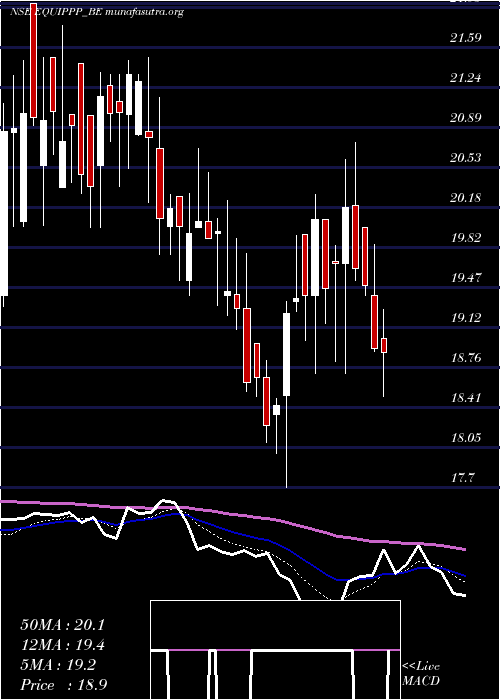500x700 pixels.
Task: Click the <<Live MACD label
Action: pos(421,673)
